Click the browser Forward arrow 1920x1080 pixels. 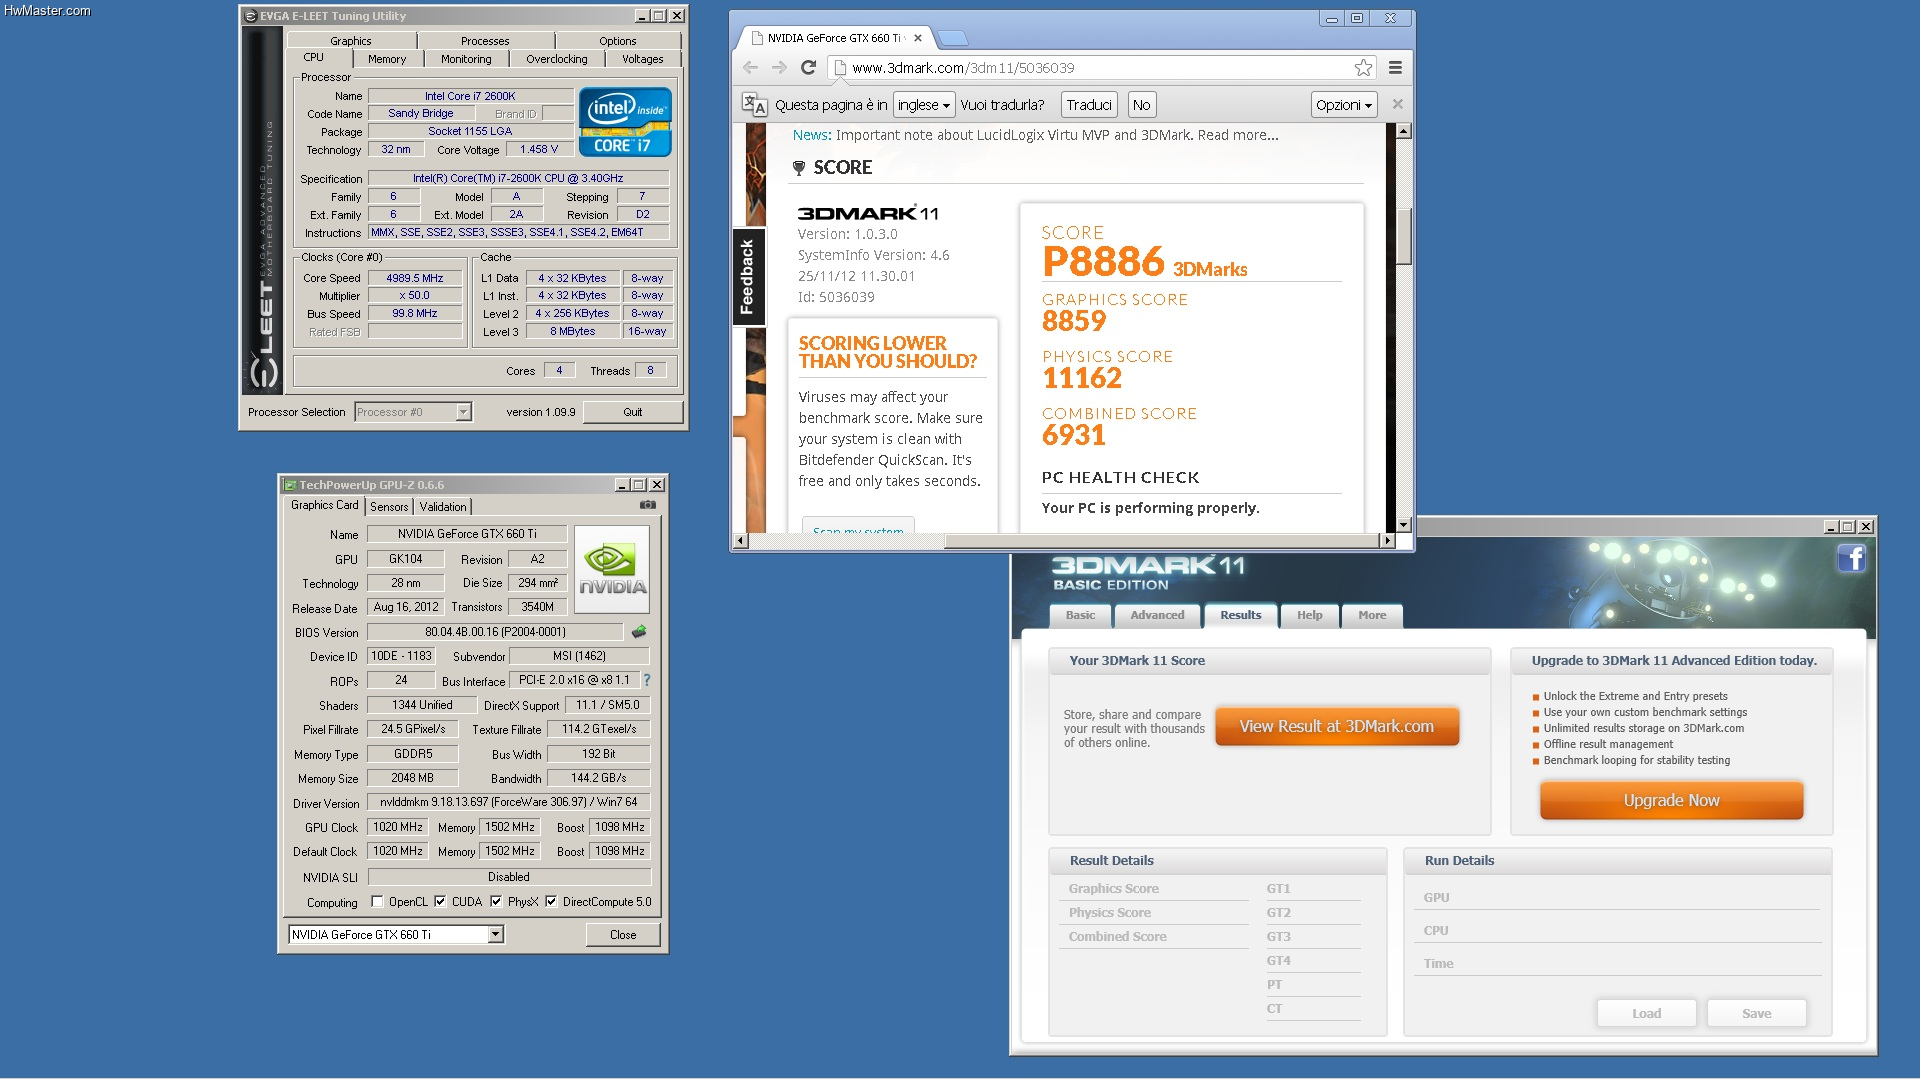click(x=779, y=68)
